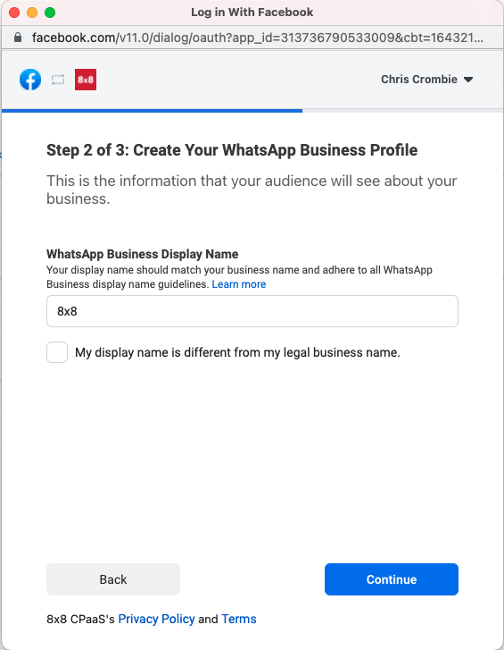The image size is (504, 650).
Task: Check the different legal business name box
Action: coord(57,352)
